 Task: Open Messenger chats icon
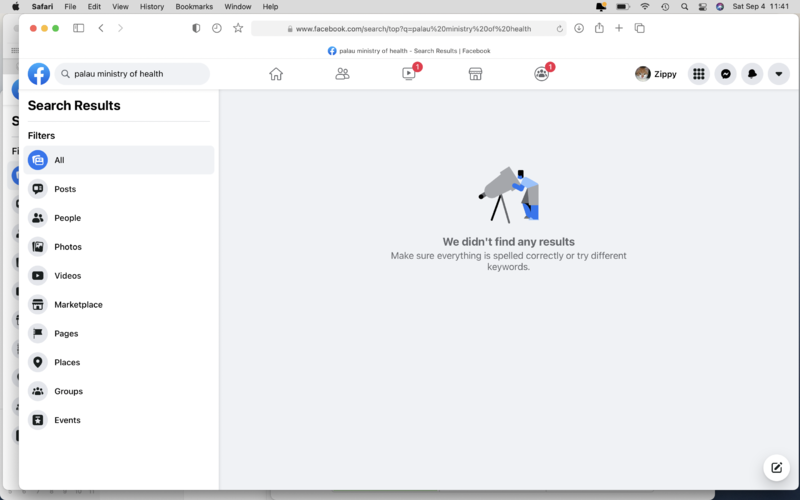click(726, 74)
